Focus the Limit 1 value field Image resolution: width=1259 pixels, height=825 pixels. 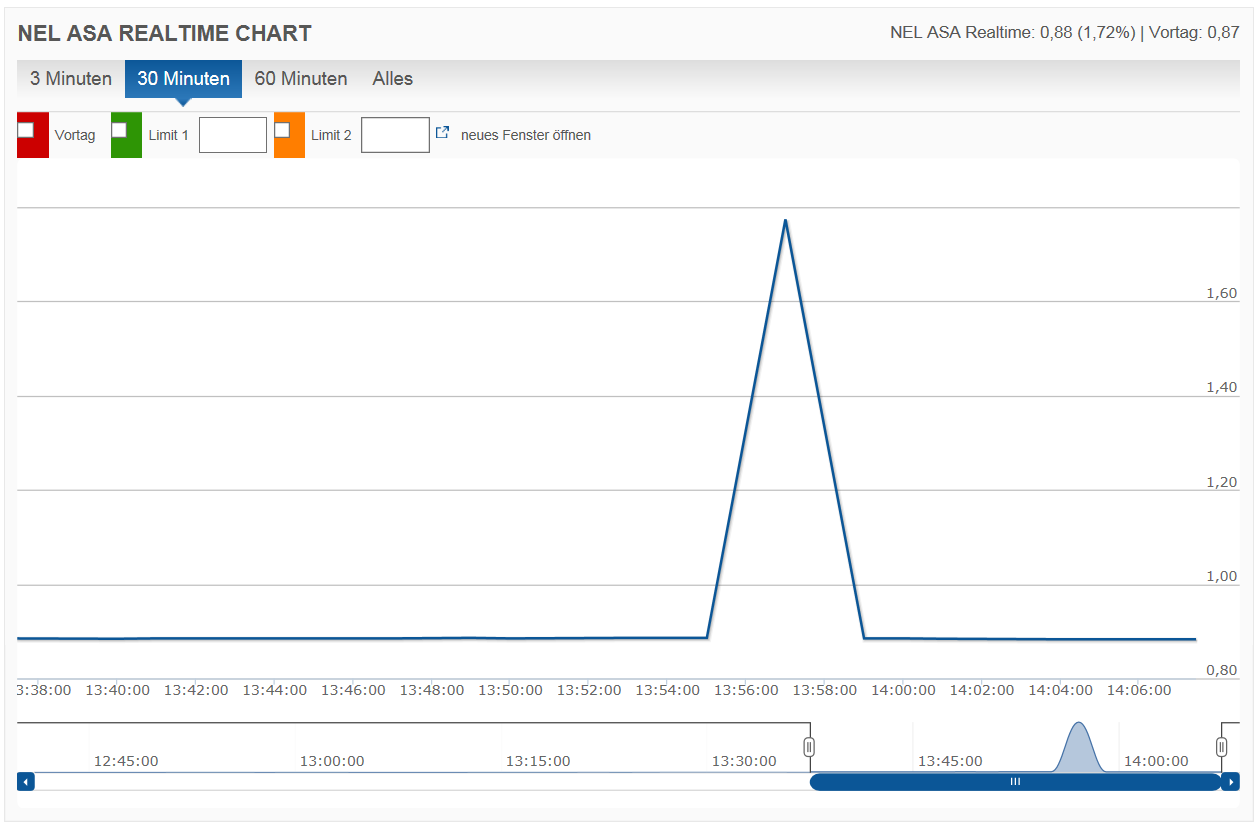tap(233, 135)
